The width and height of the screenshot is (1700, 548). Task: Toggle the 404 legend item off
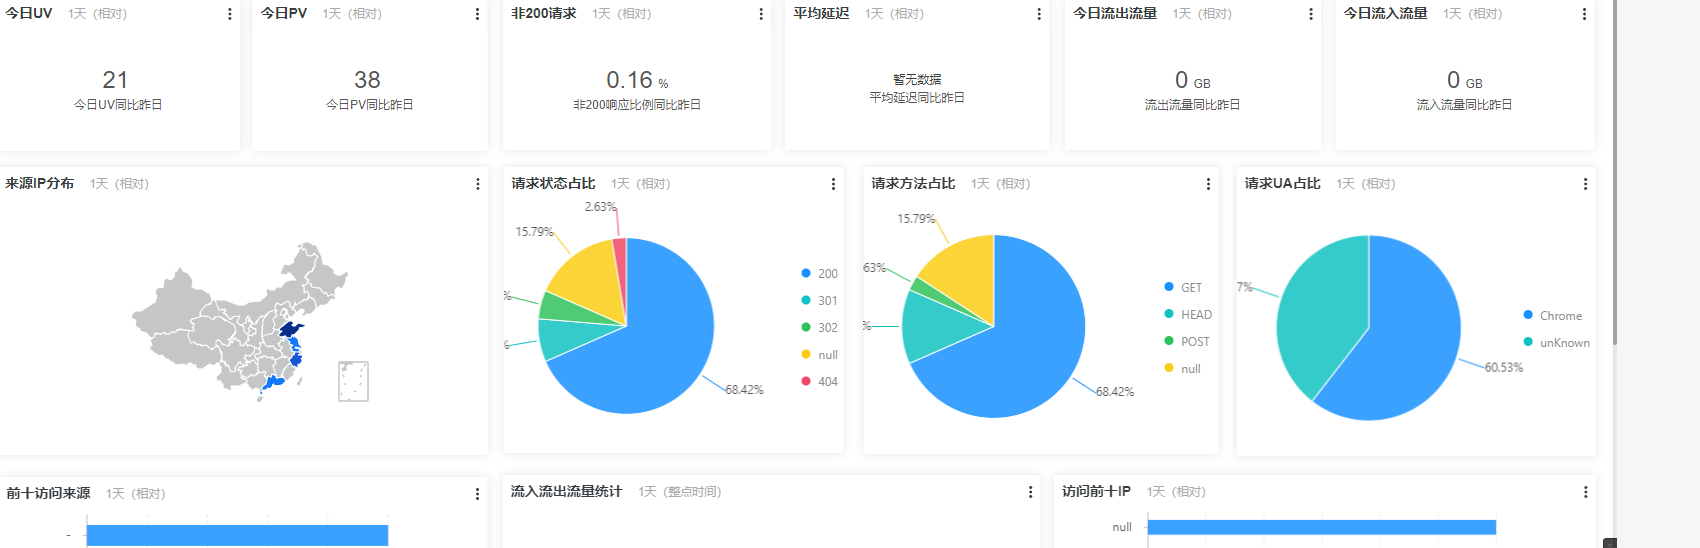click(x=820, y=382)
